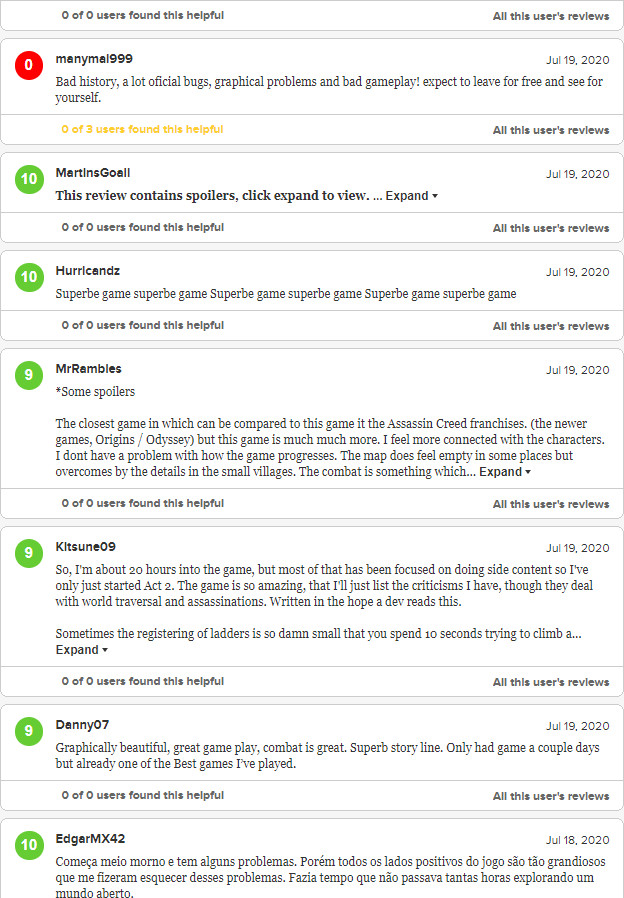This screenshot has width=624, height=898.
Task: Open EdgarMX42's user profile
Action: [x=90, y=839]
